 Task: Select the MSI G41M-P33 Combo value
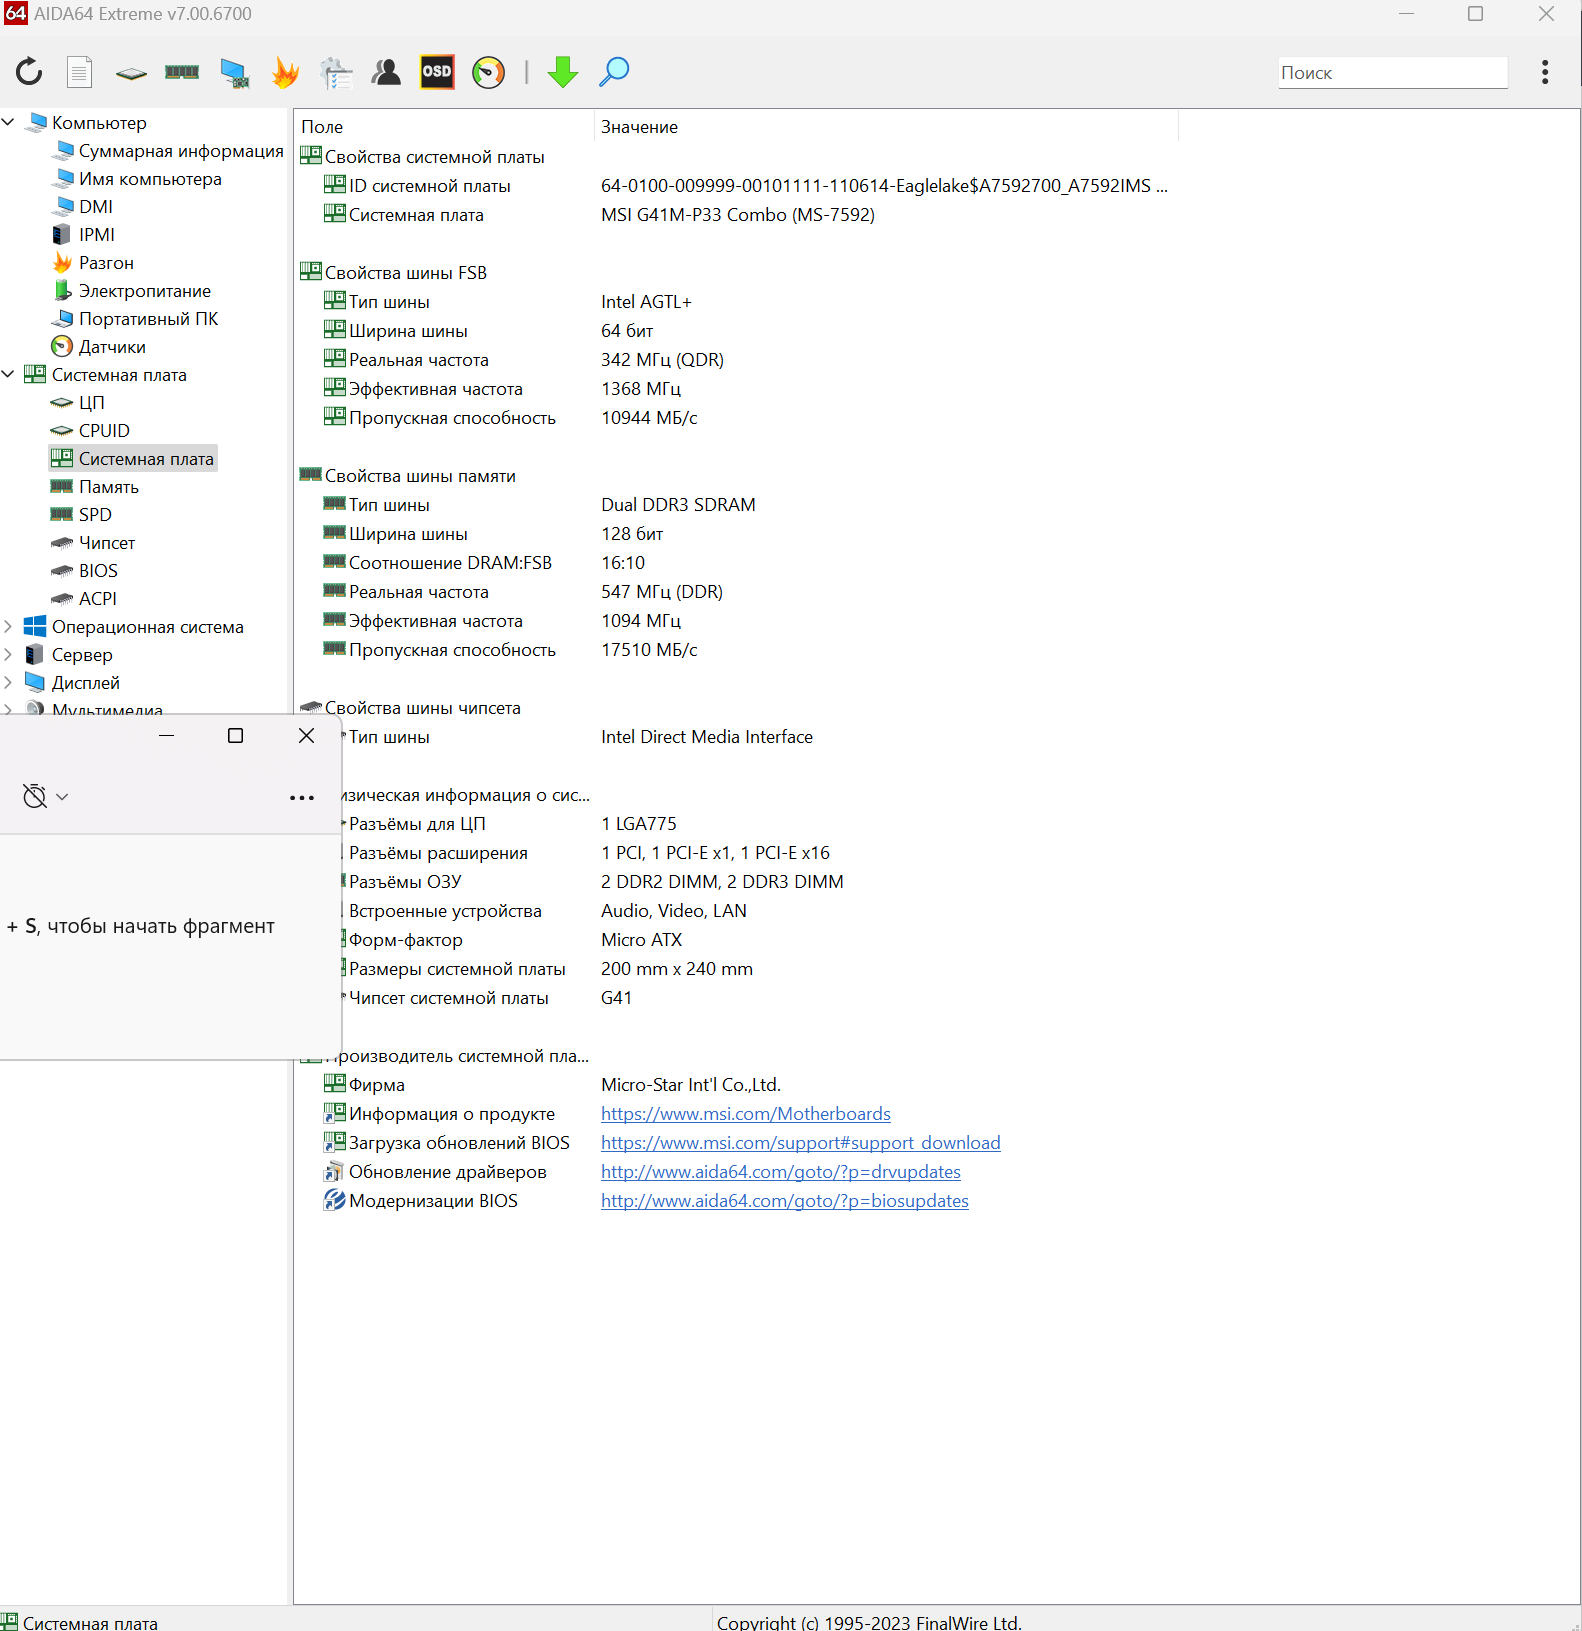pyautogui.click(x=738, y=214)
